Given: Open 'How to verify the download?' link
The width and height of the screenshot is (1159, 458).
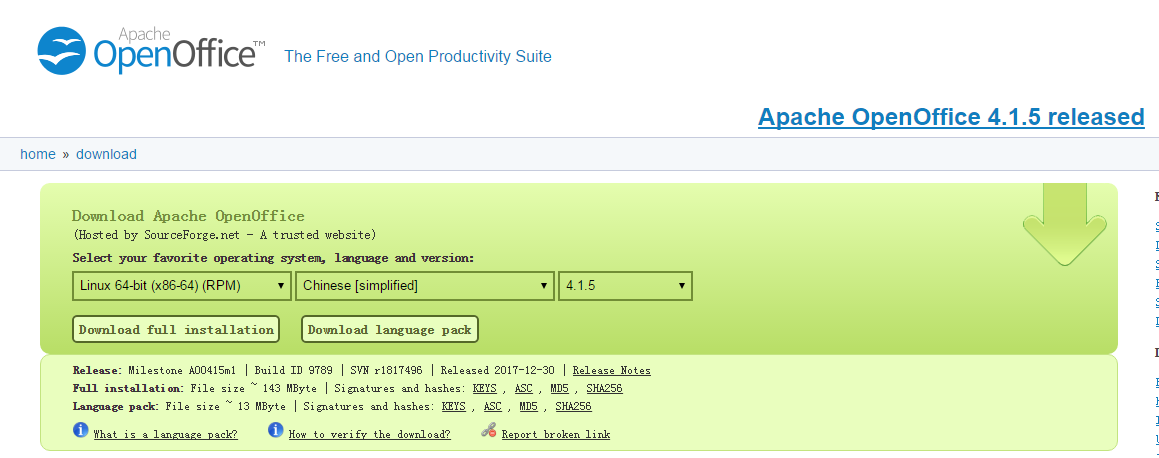Looking at the screenshot, I should pyautogui.click(x=370, y=434).
